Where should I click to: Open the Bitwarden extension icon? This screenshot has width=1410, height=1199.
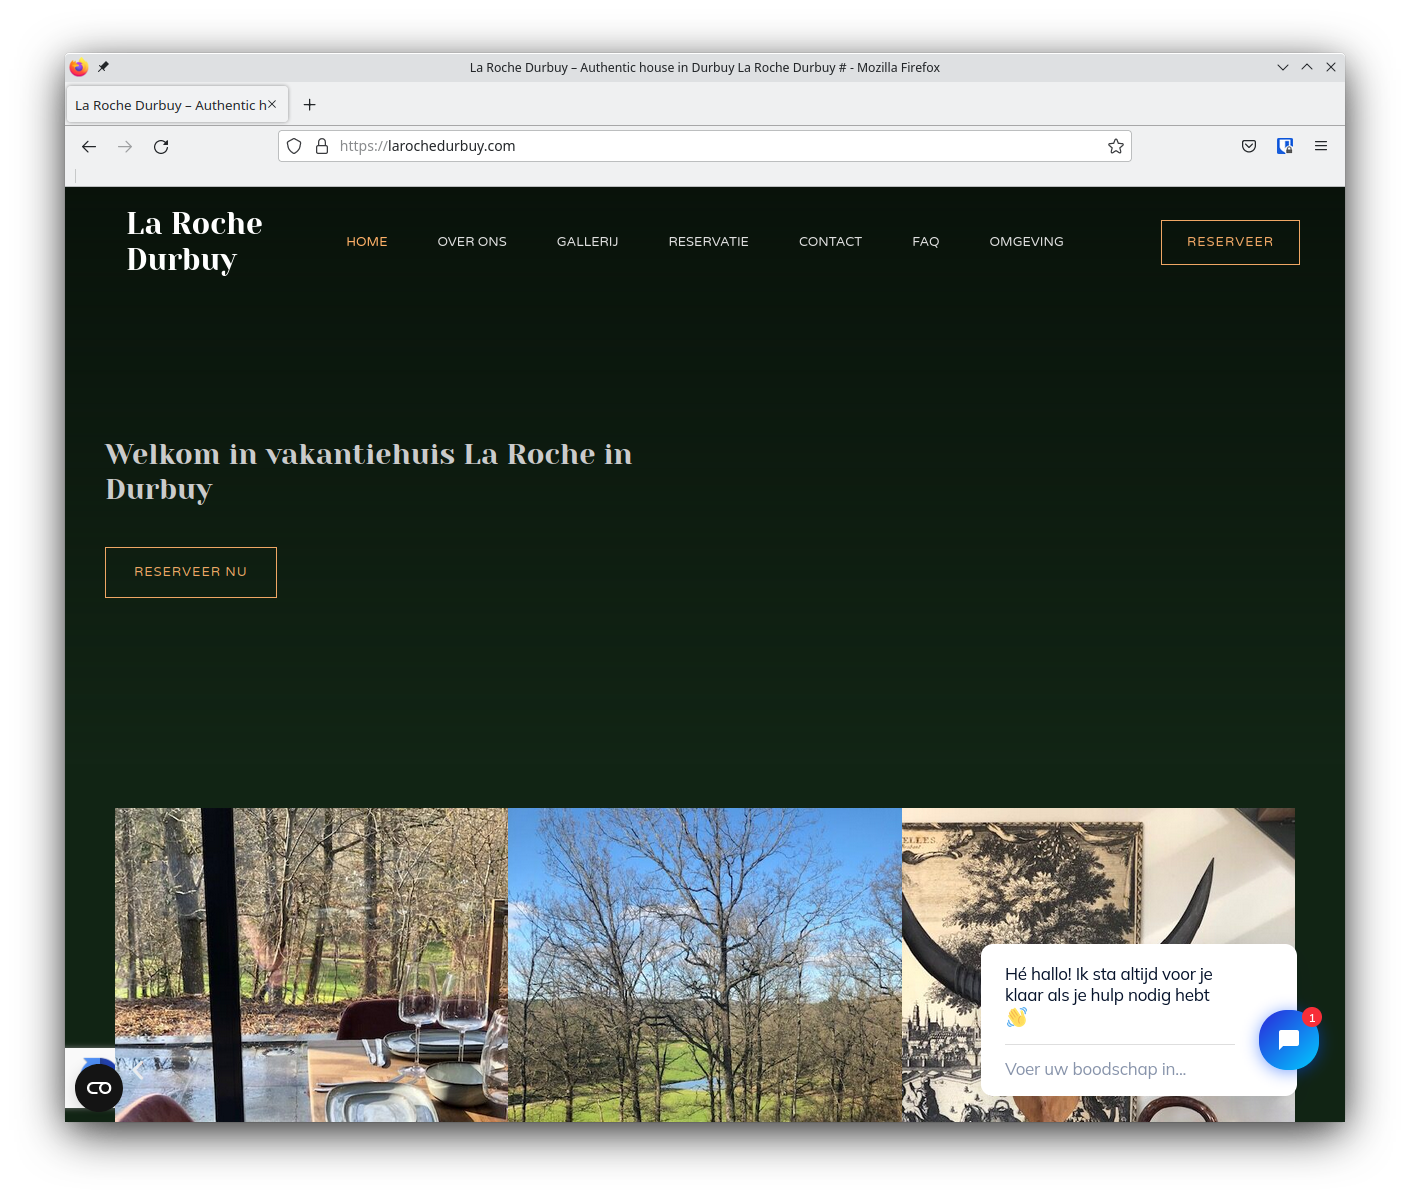click(x=1285, y=147)
